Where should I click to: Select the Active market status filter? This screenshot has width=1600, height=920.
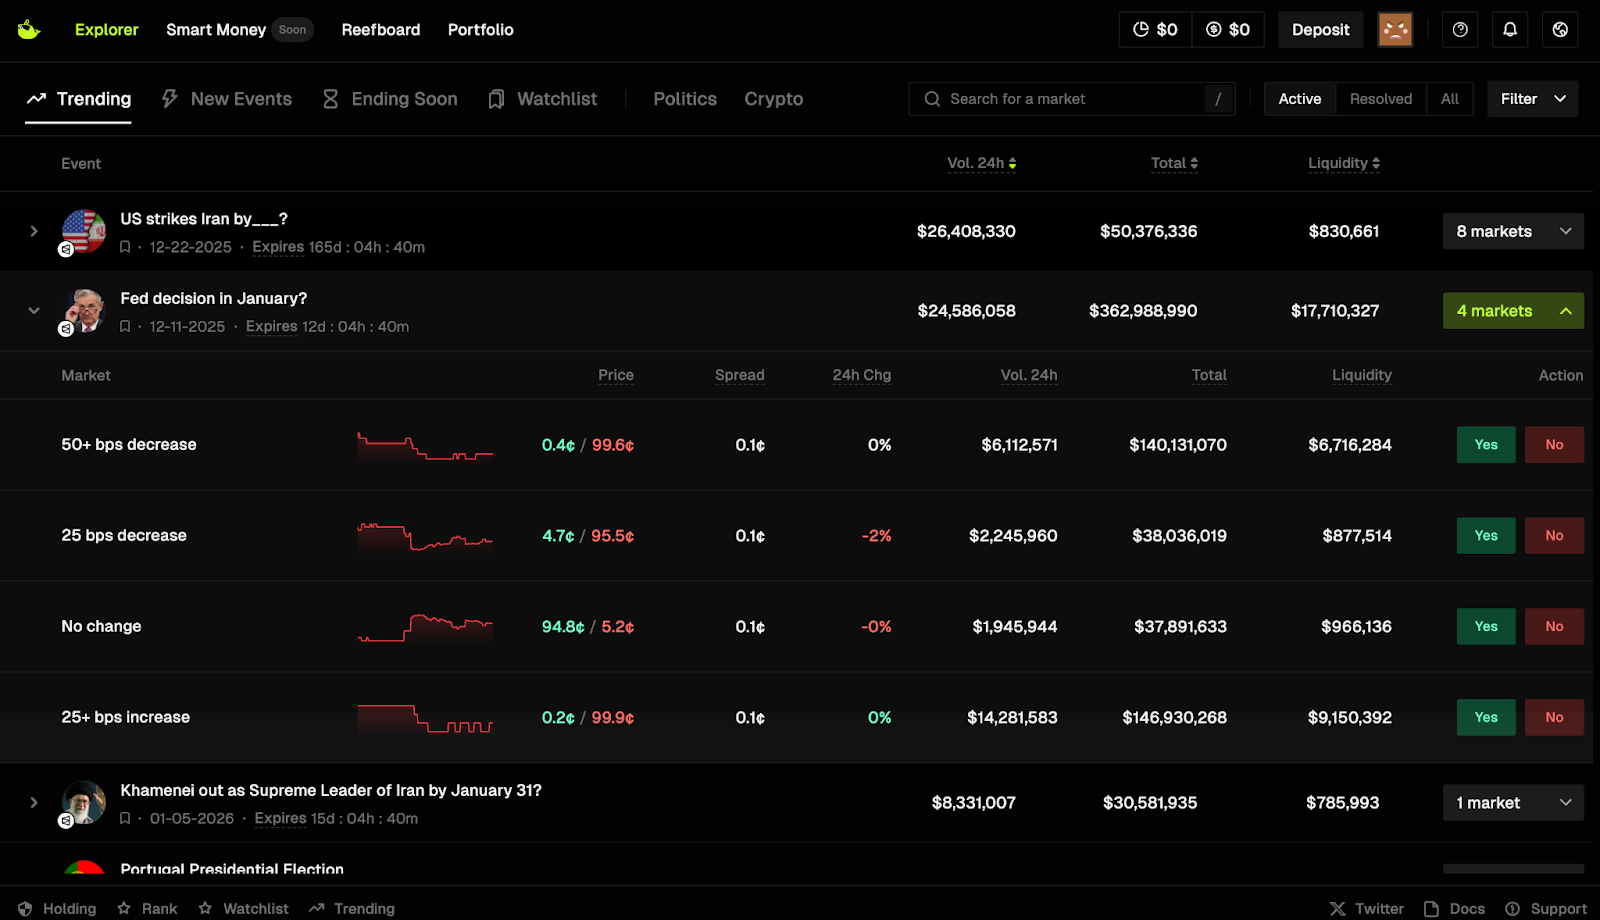pyautogui.click(x=1299, y=99)
